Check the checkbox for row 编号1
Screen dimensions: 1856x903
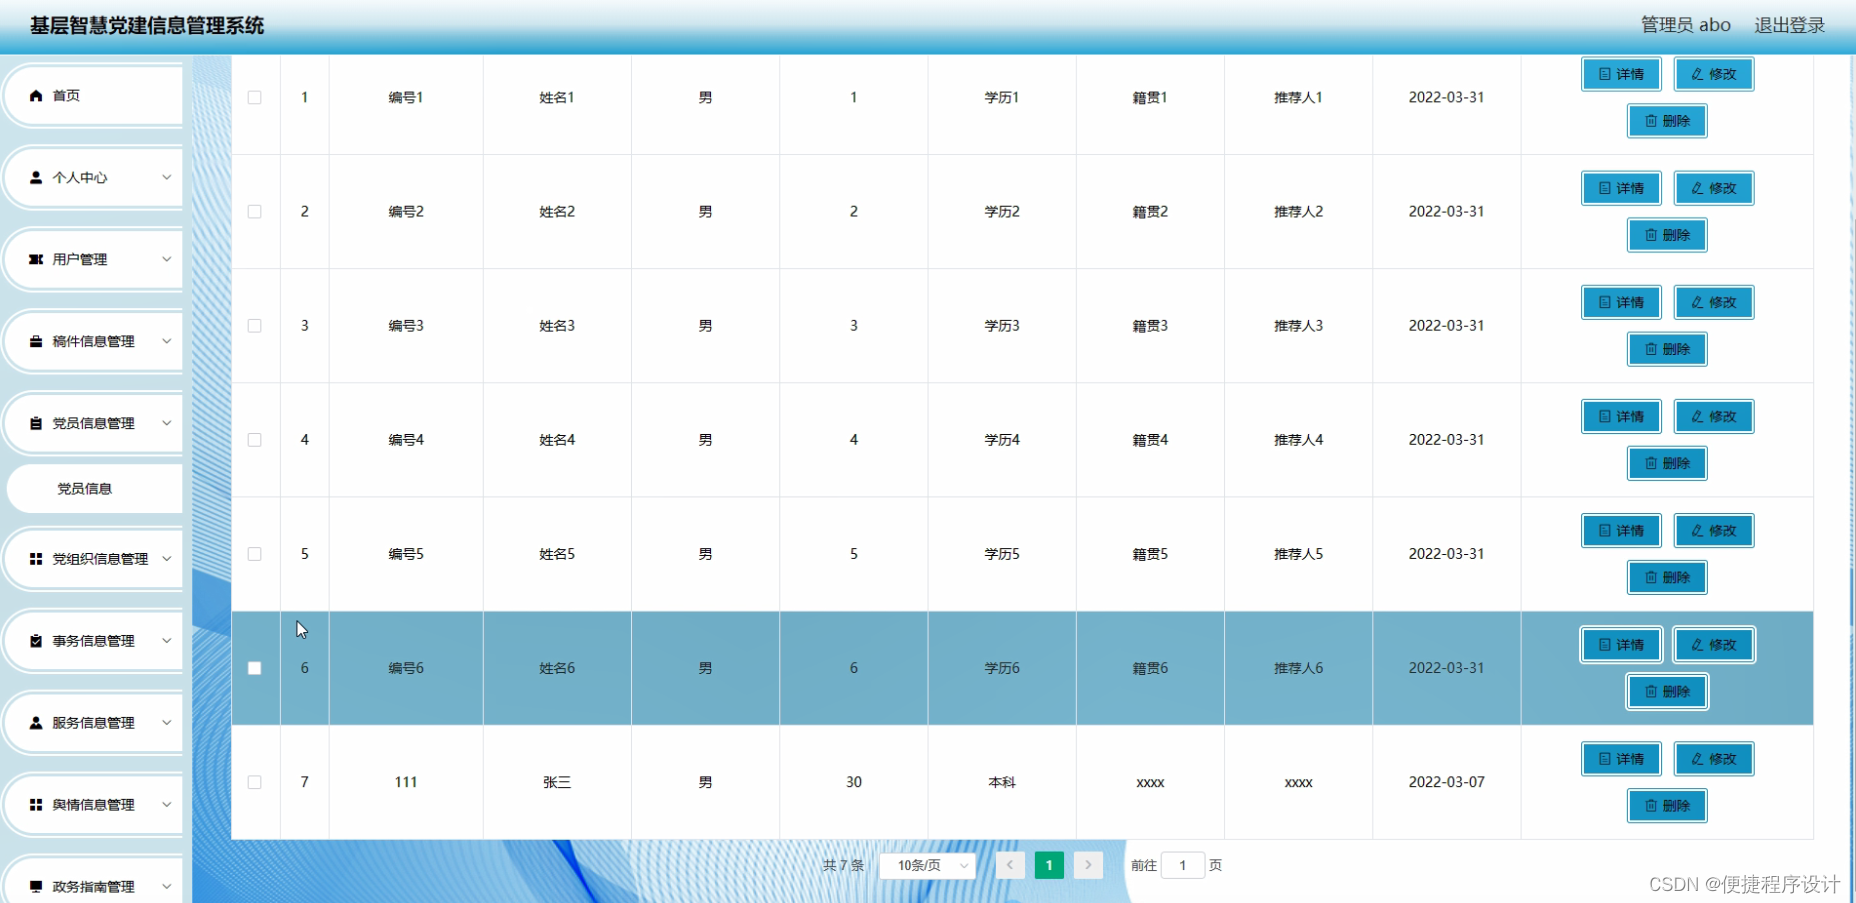tap(255, 97)
